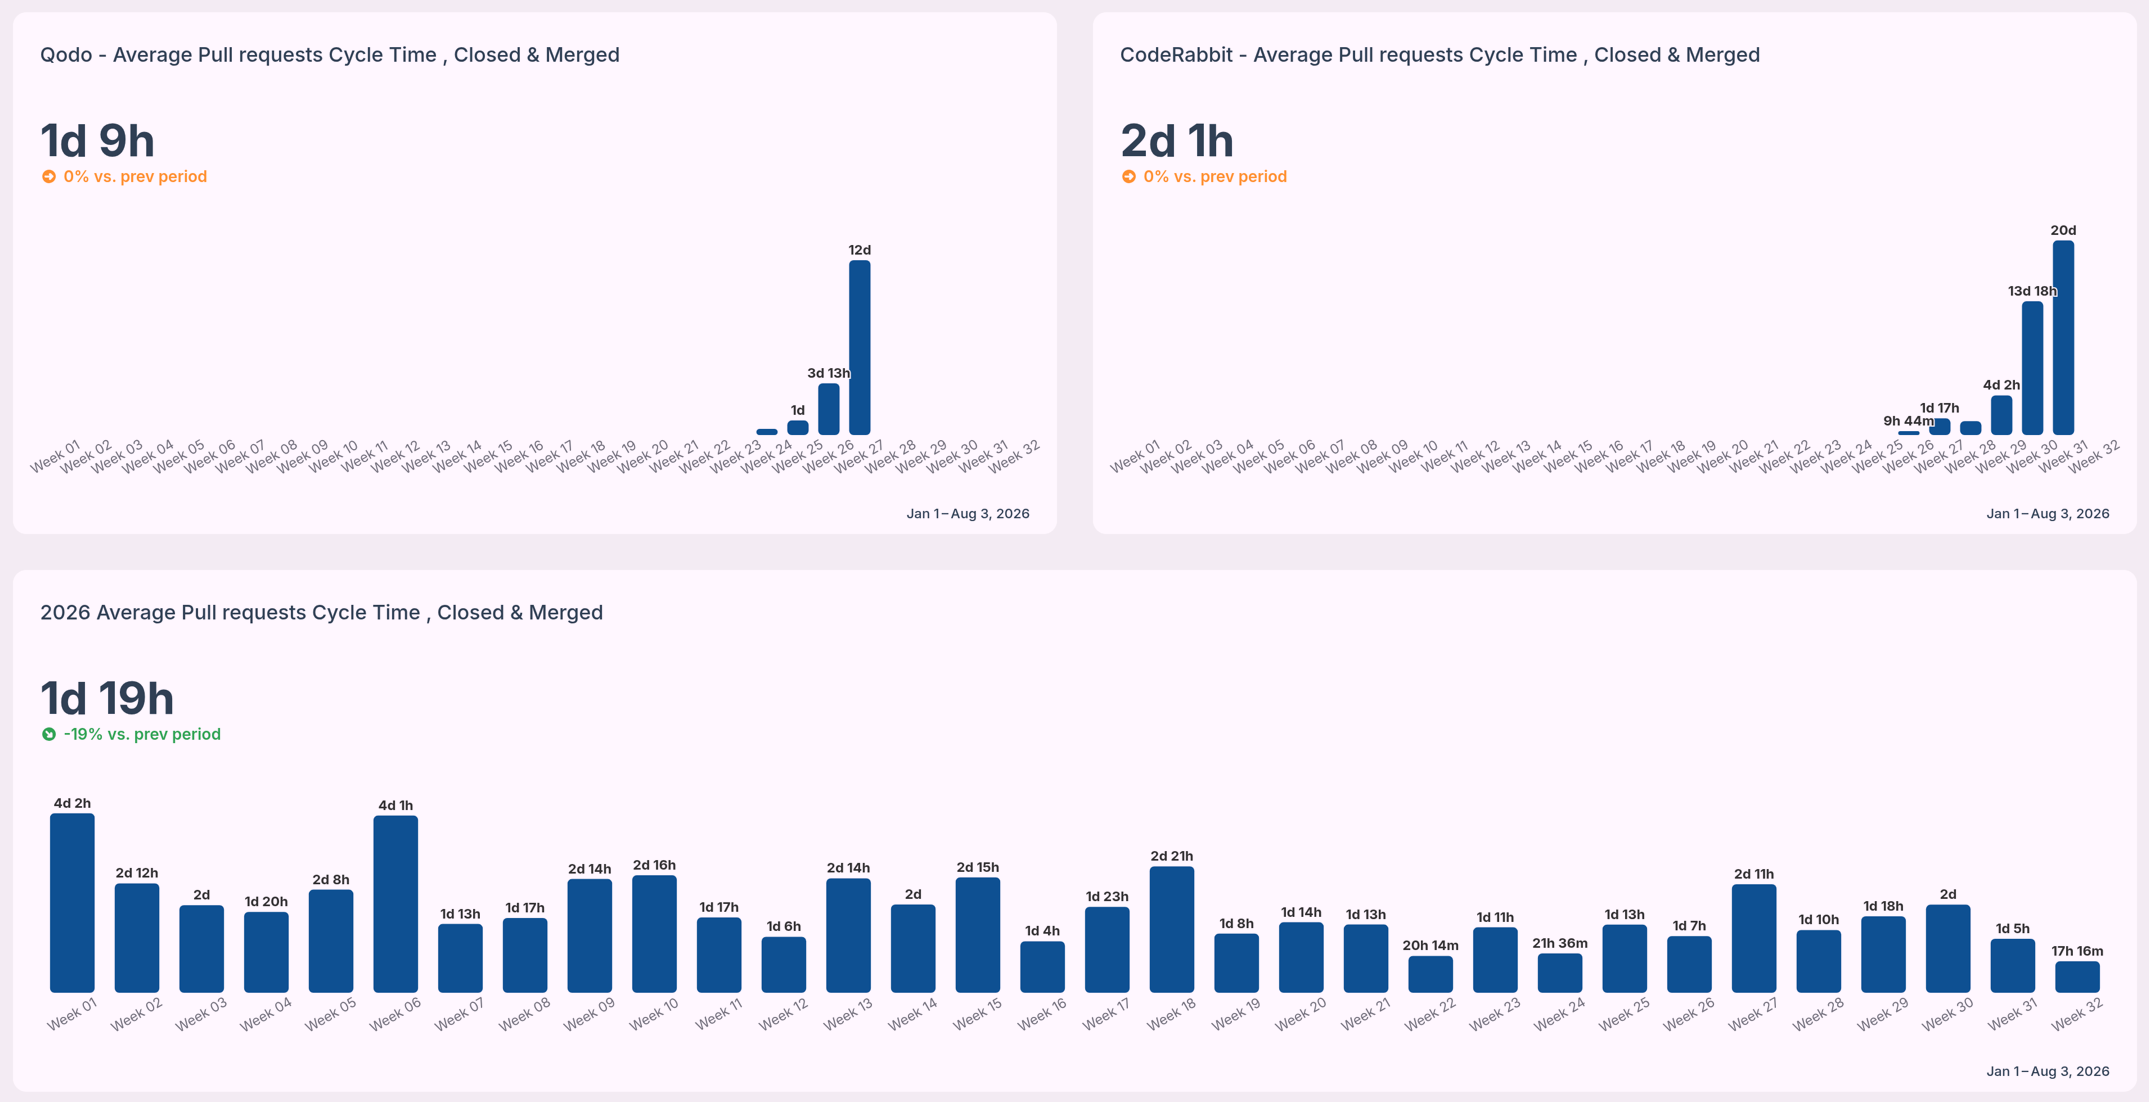Viewport: 2149px width, 1102px height.
Task: Open the 2026 Average Pull requests Cycle Time title
Action: [321, 612]
